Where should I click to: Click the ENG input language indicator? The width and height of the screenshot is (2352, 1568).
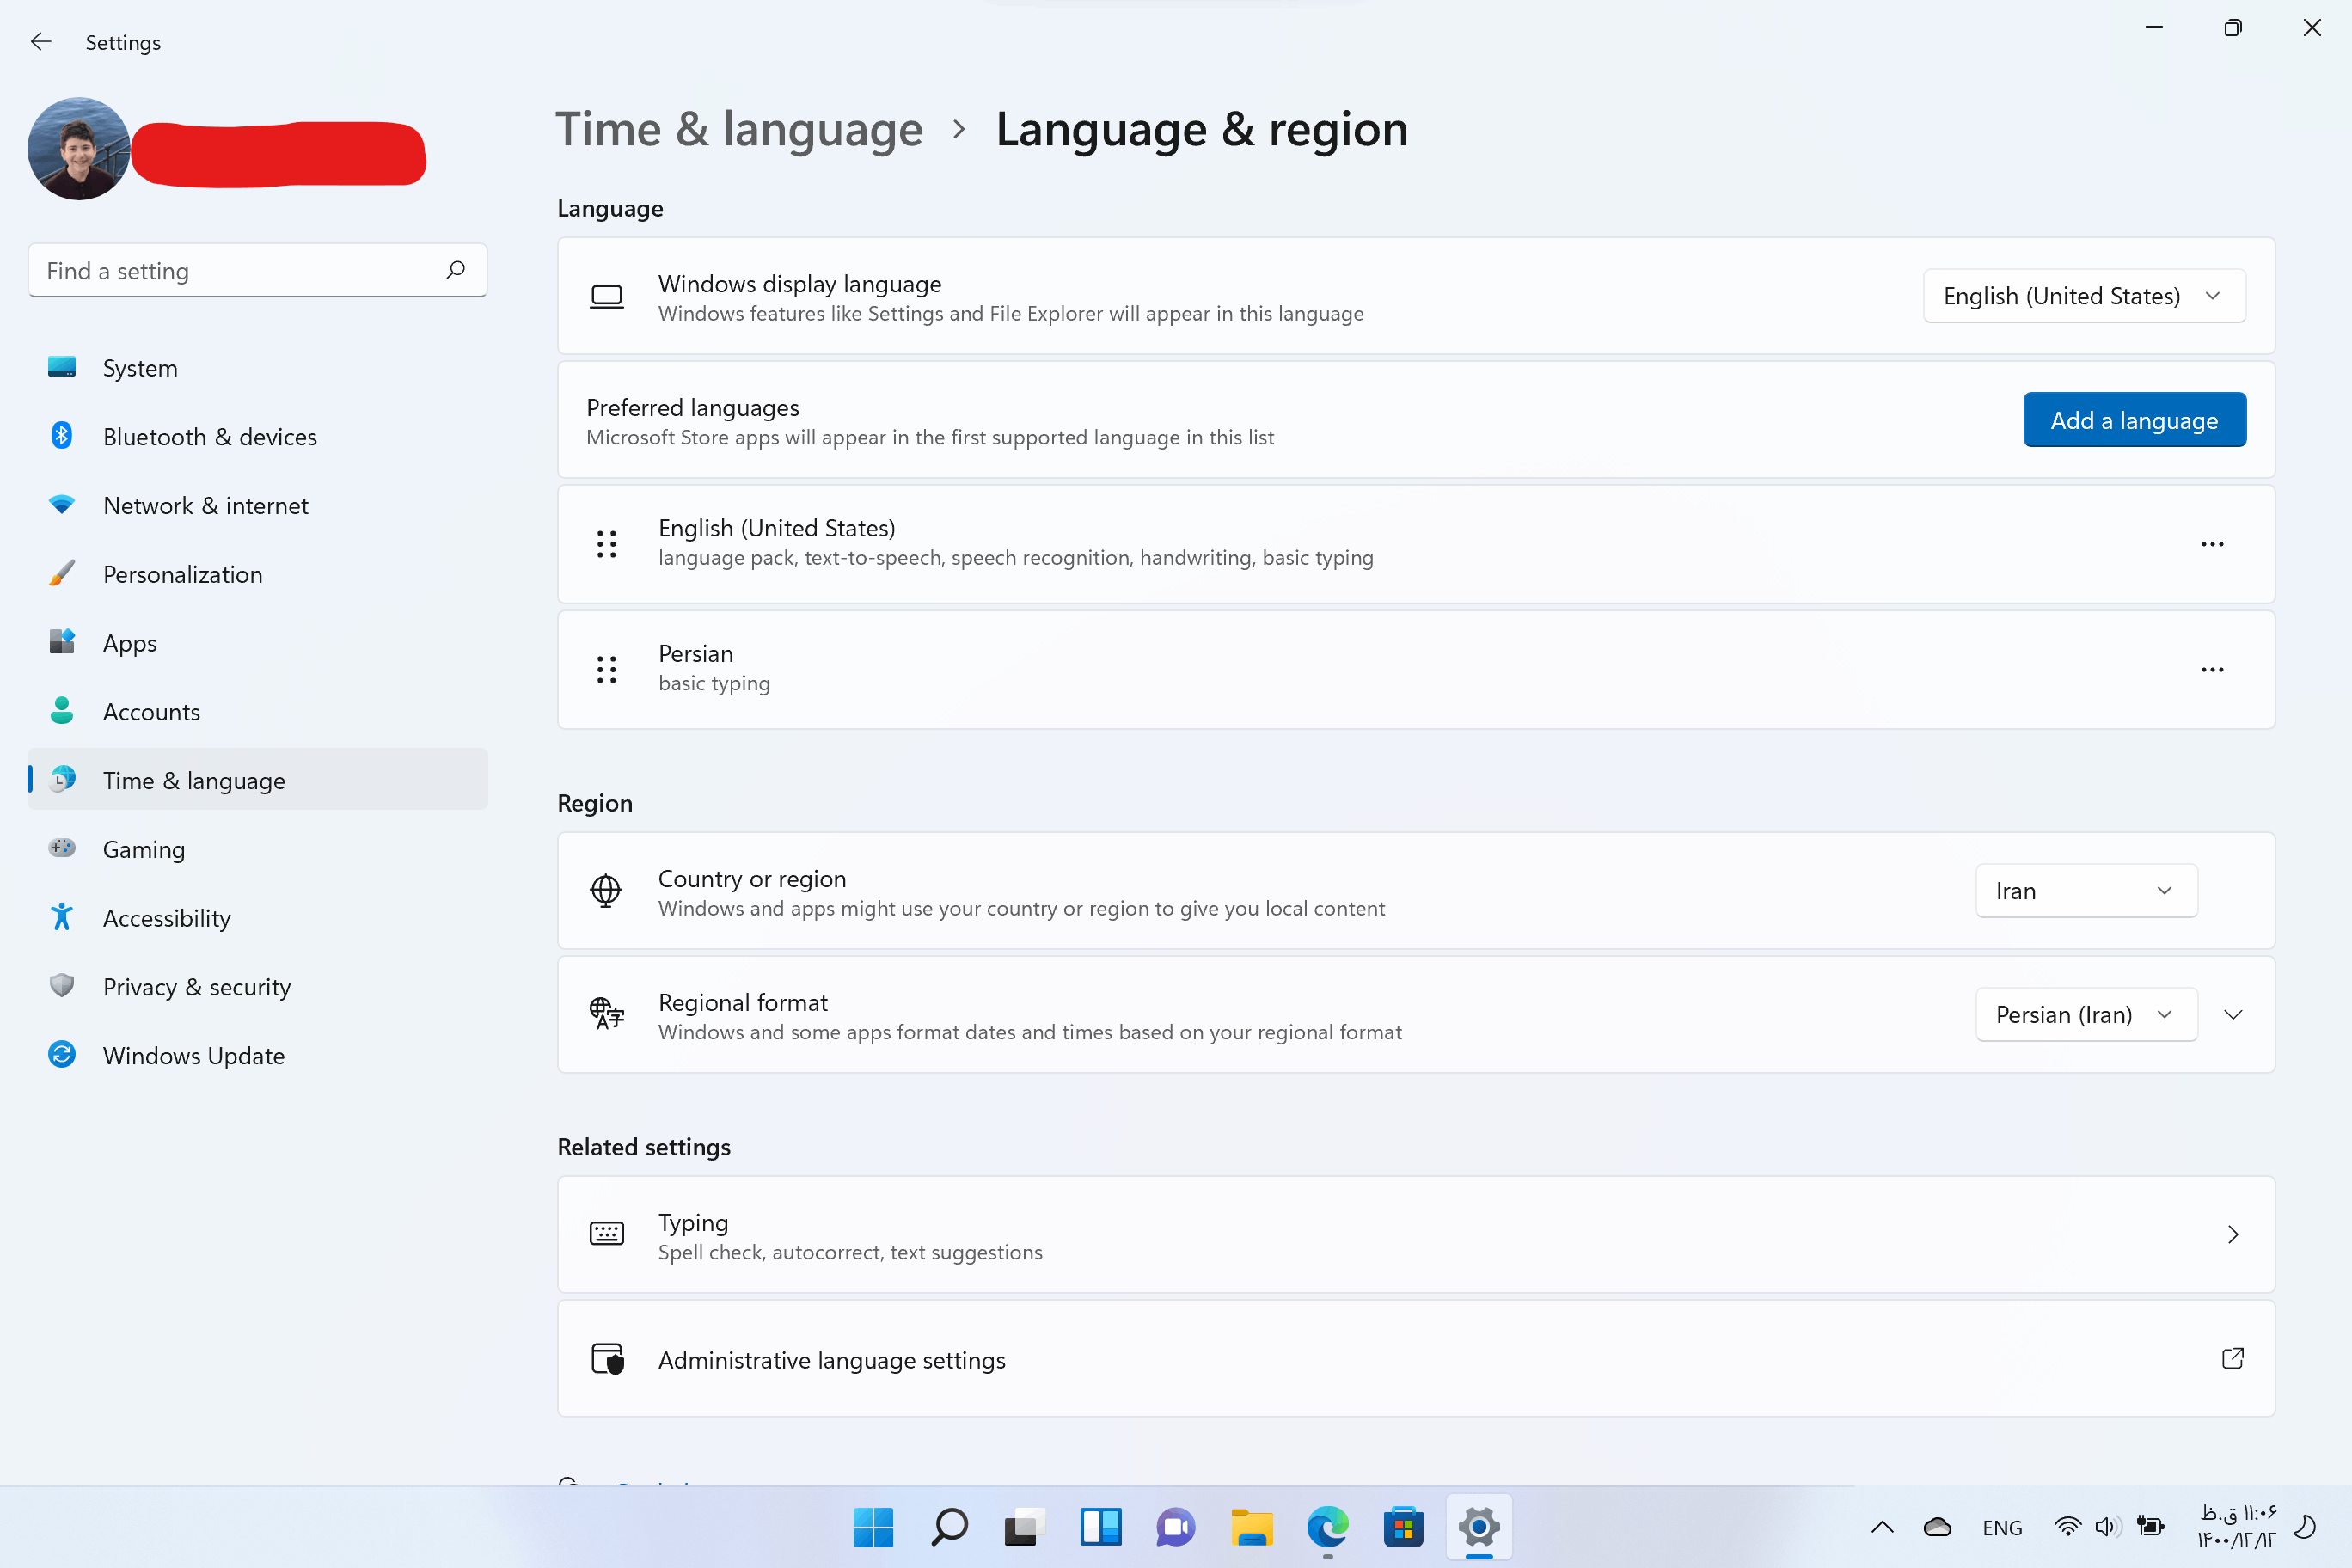click(2002, 1527)
